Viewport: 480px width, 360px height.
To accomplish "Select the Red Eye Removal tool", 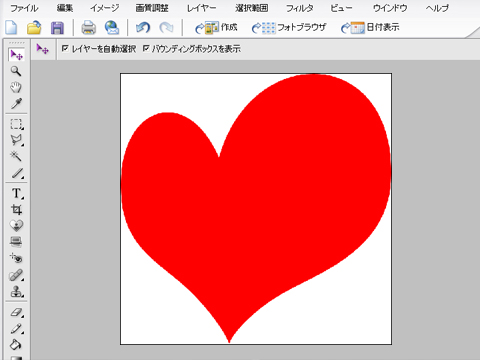I will click(x=16, y=258).
